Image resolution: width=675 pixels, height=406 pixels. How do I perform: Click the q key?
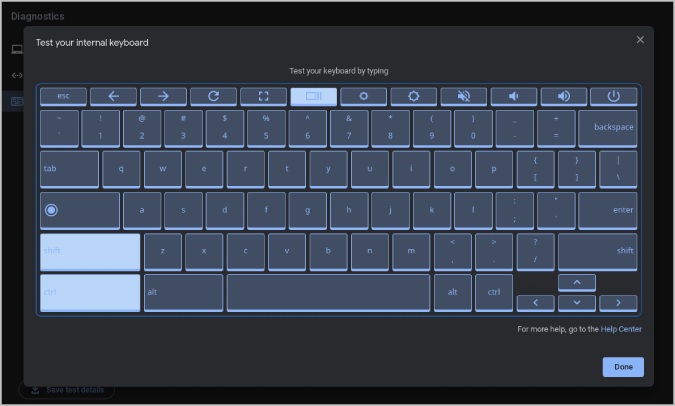pyautogui.click(x=121, y=169)
